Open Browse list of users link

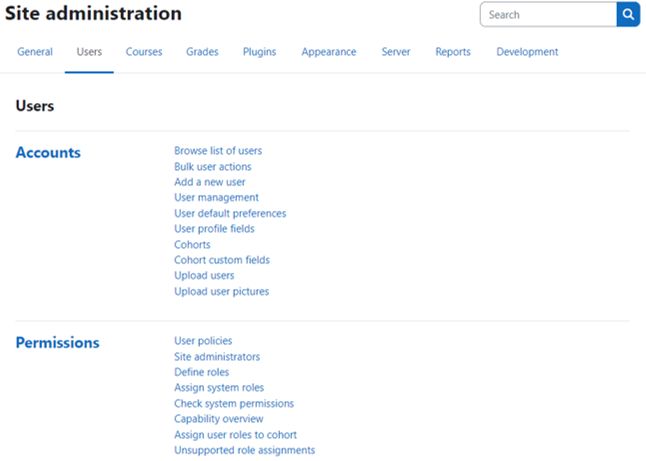pyautogui.click(x=218, y=151)
